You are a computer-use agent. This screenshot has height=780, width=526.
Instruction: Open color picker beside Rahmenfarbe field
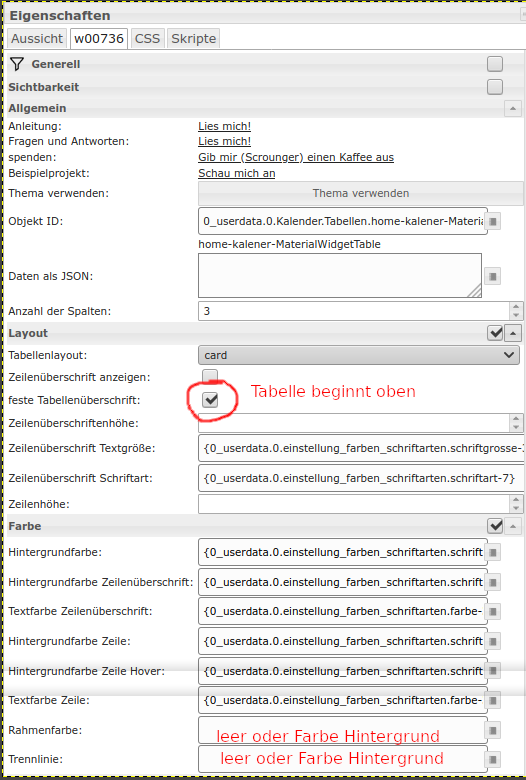pos(493,730)
